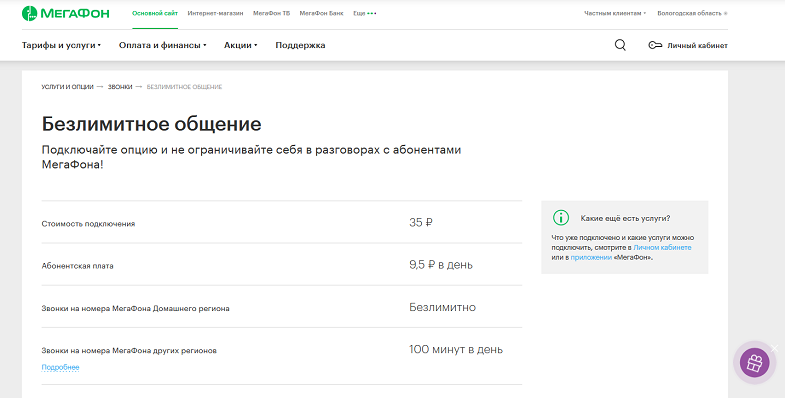Viewport: 785px width, 398px height.
Task: Click the key icon for Личный кабинет
Action: point(655,46)
